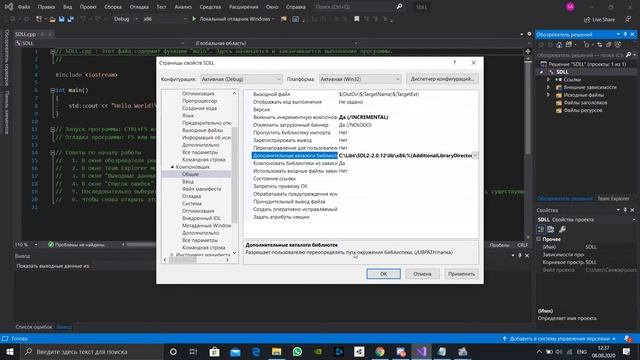640x360 pixels.
Task: Open Task View from taskbar
Action: (193, 351)
